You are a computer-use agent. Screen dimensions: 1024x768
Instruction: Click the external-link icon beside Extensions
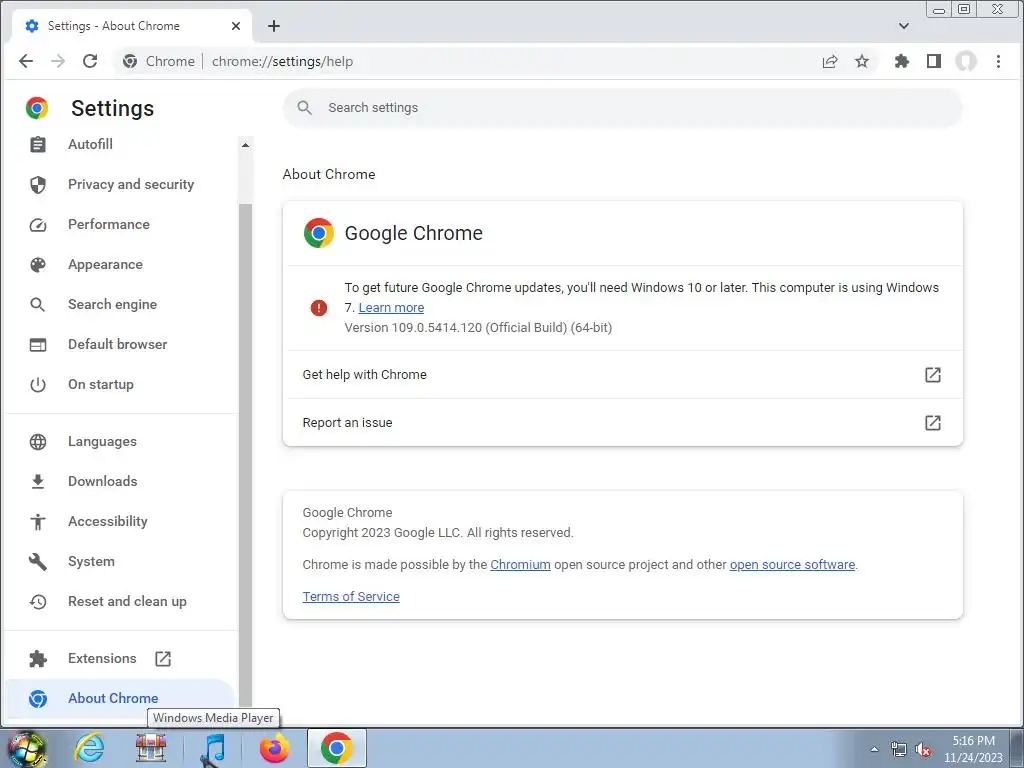(163, 659)
